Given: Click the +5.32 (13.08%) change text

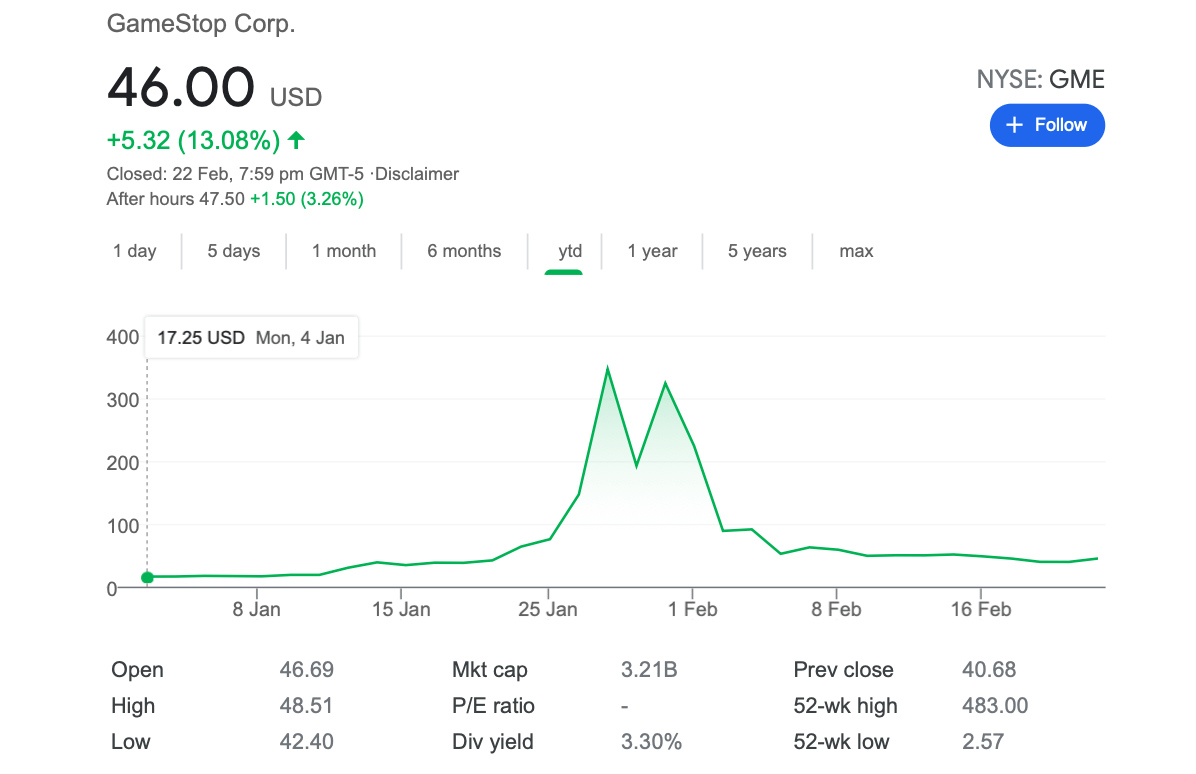Looking at the screenshot, I should click(194, 140).
